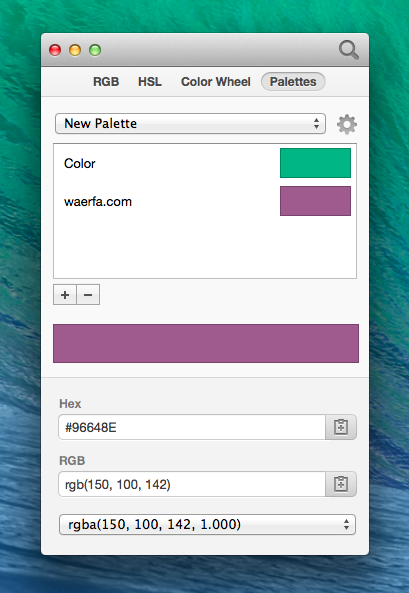Select the green Color swatch
The image size is (409, 593).
(315, 163)
